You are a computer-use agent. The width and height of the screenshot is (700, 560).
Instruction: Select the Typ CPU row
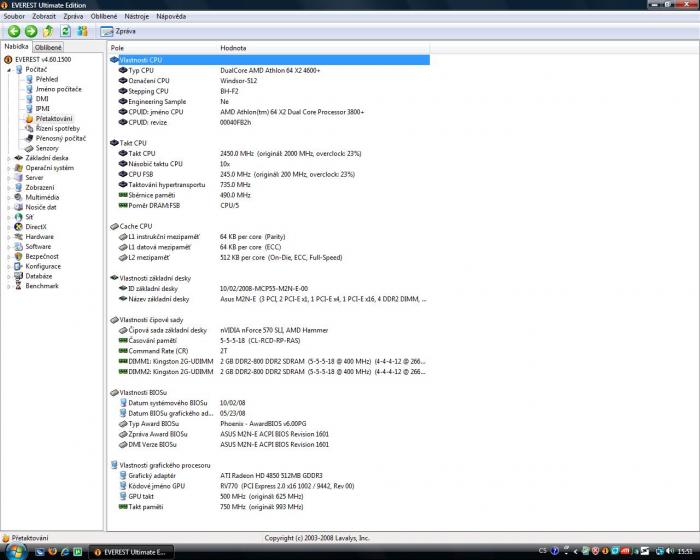tap(141, 71)
